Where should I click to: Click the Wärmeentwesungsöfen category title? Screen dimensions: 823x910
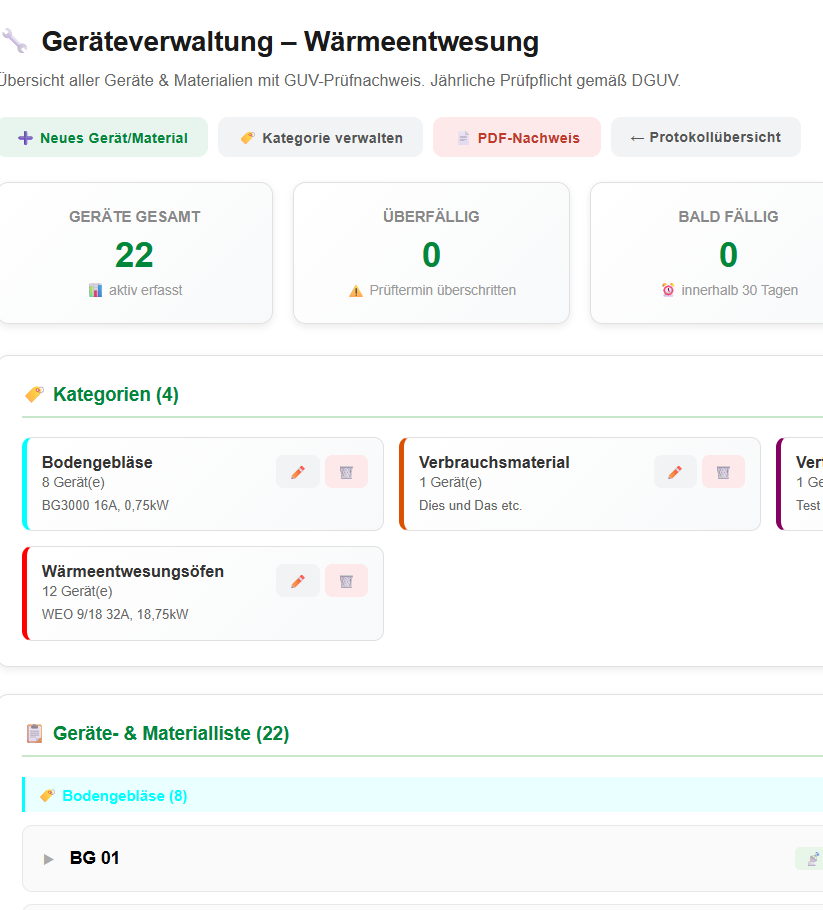coord(132,572)
